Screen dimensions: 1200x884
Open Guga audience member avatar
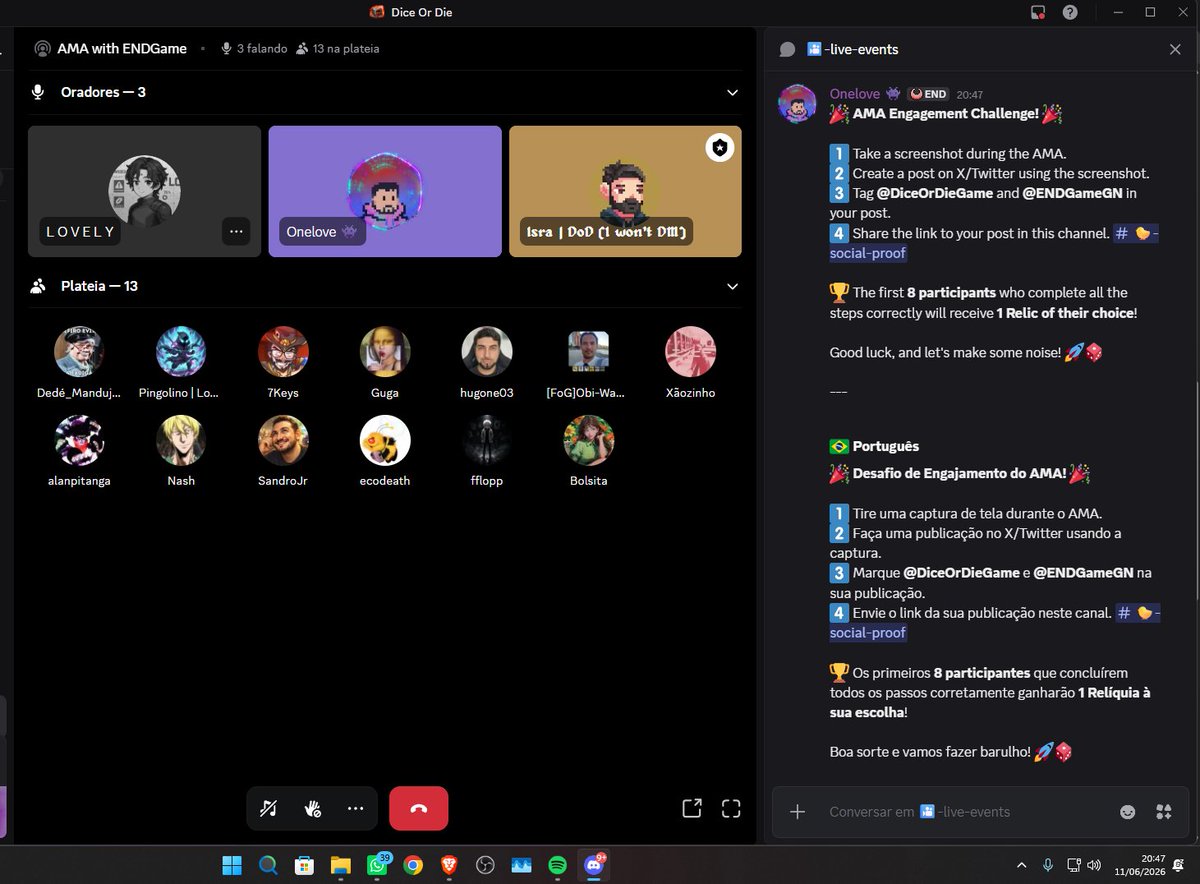pos(385,352)
